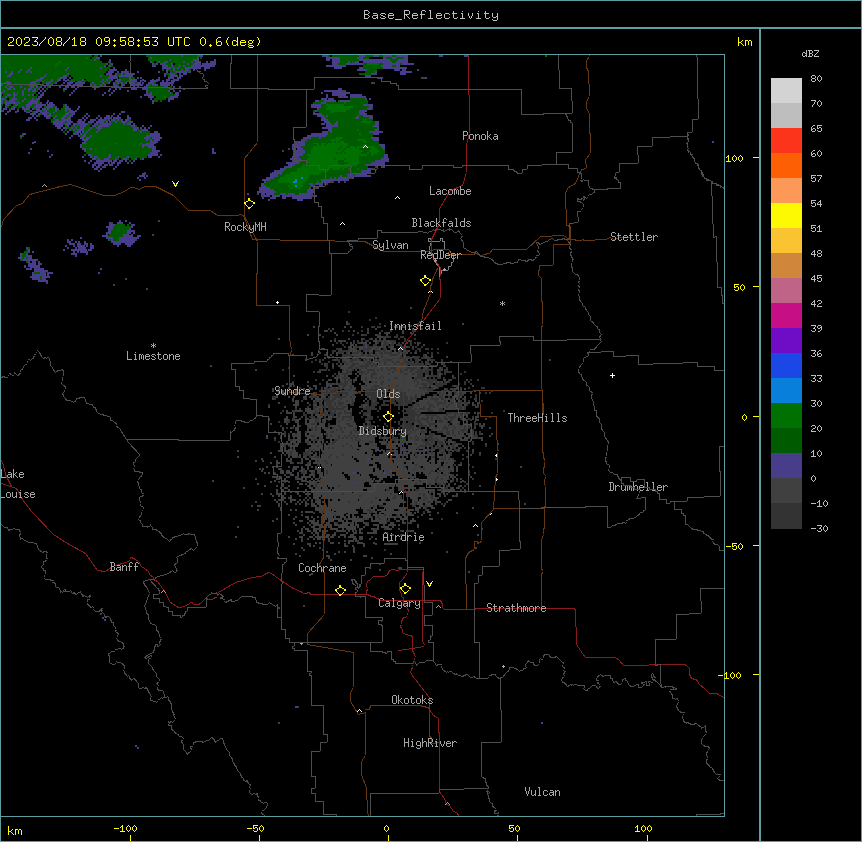Click the yellow diamond marker south of RedDeer

tap(425, 281)
